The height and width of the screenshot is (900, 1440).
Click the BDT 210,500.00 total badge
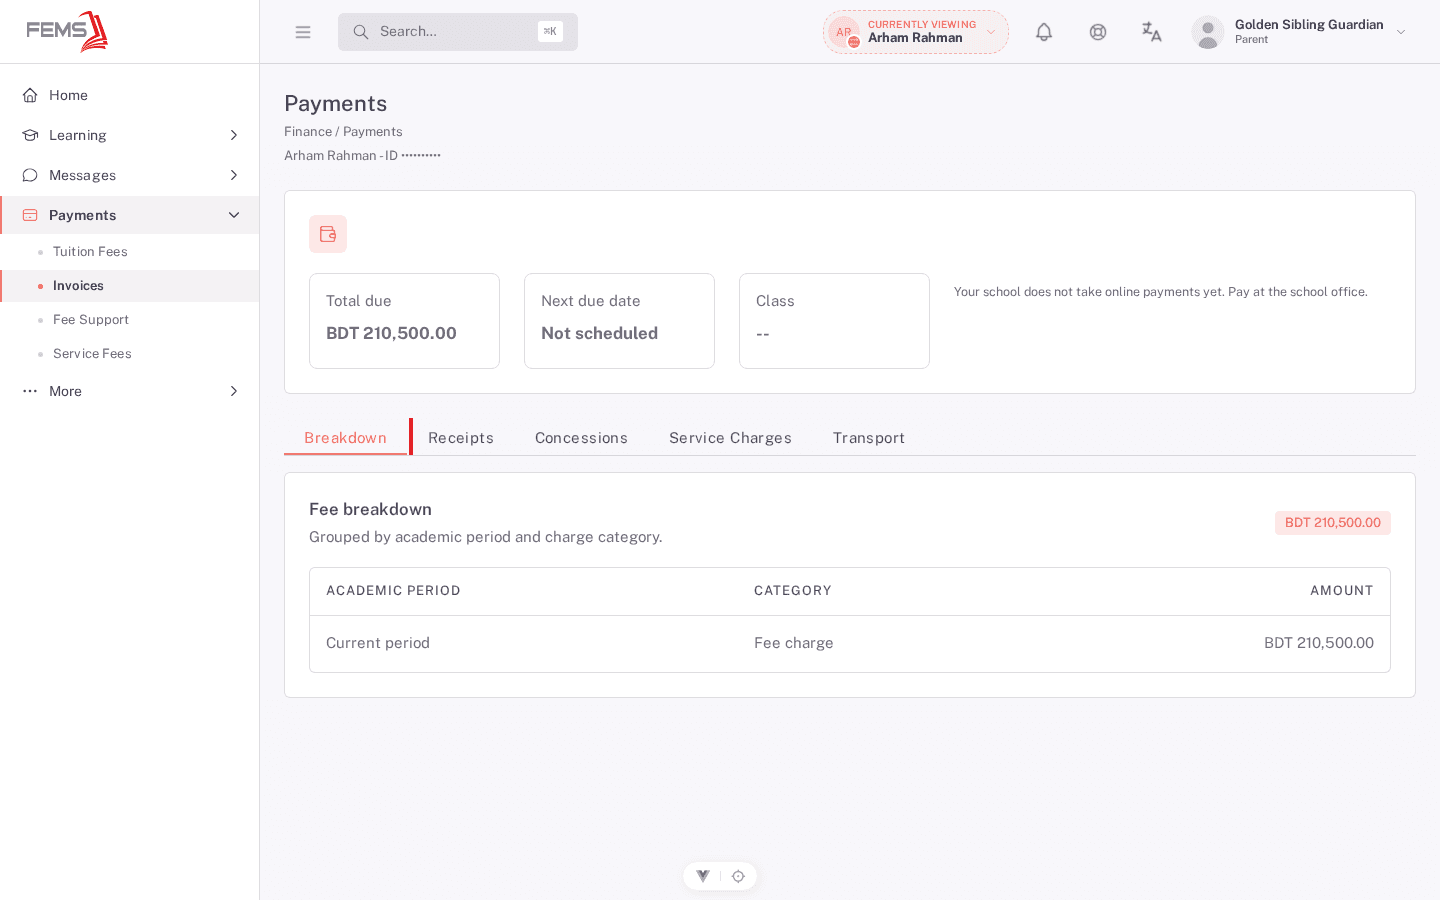click(x=1333, y=523)
